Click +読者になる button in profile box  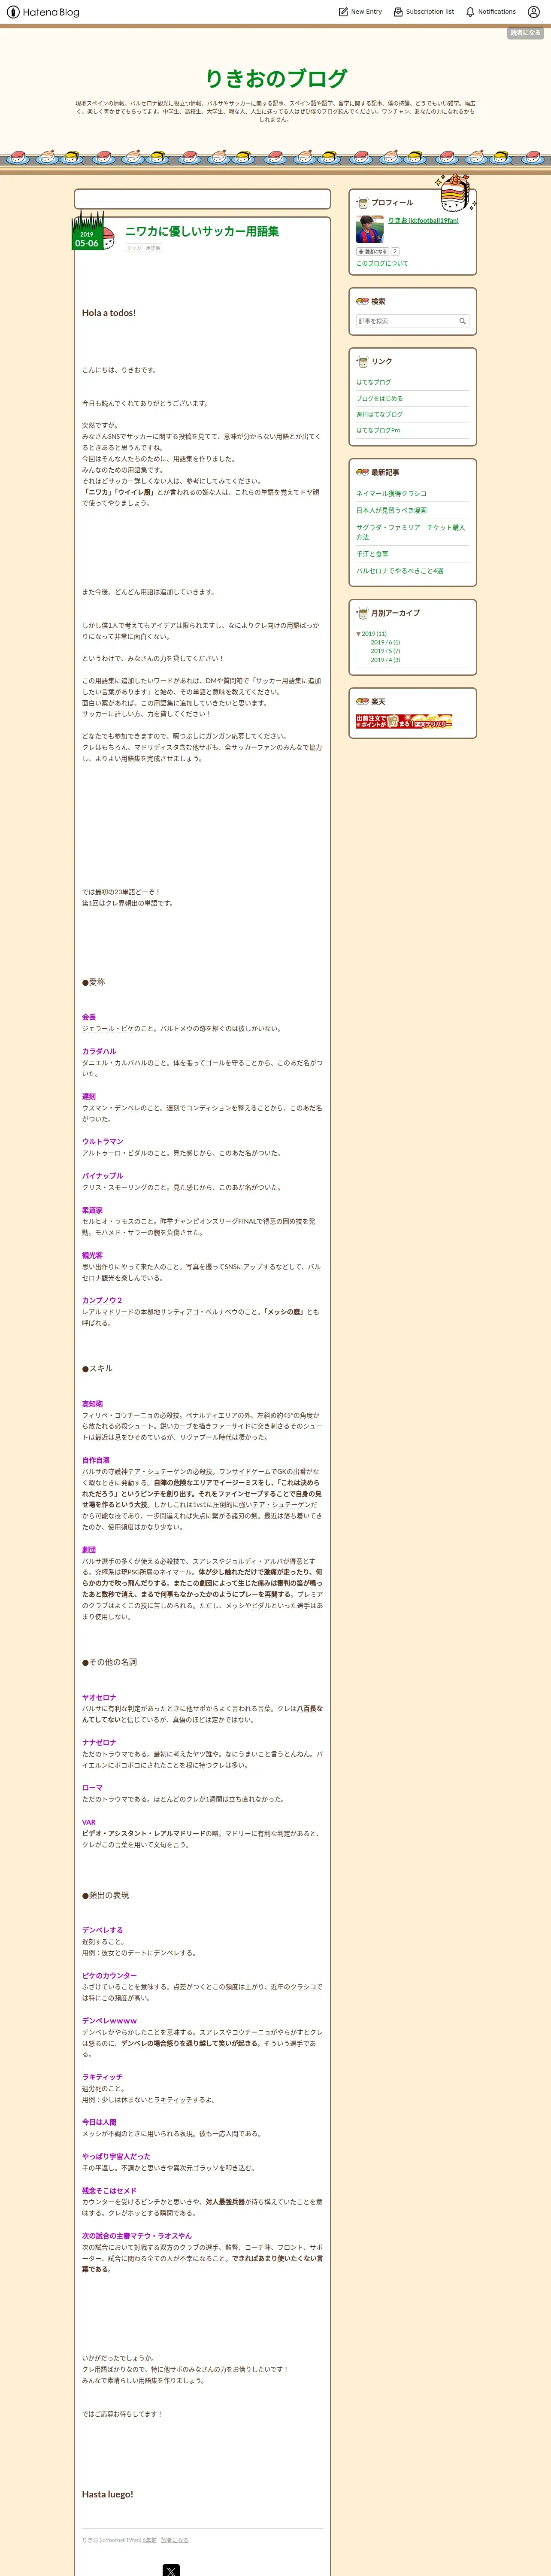(x=372, y=252)
